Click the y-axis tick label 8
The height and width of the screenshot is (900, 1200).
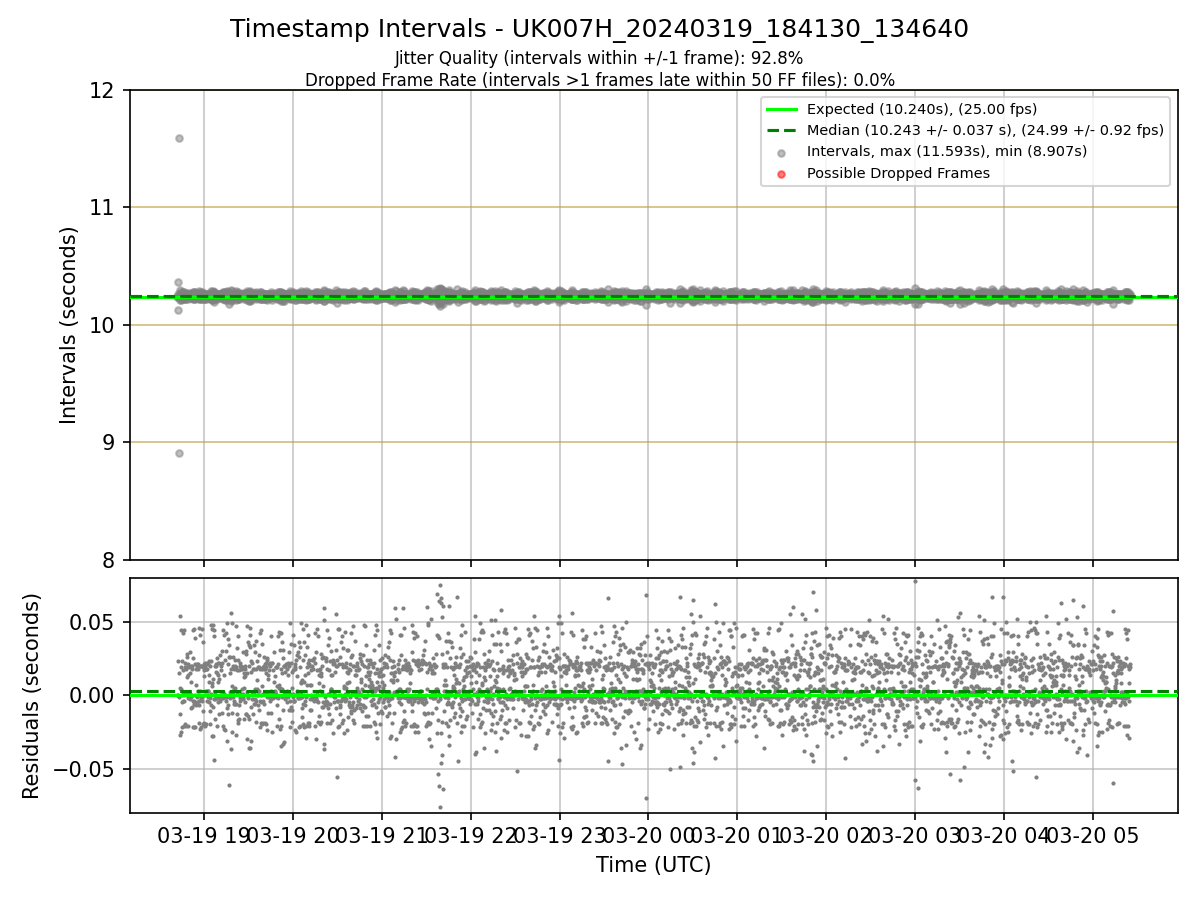click(110, 560)
